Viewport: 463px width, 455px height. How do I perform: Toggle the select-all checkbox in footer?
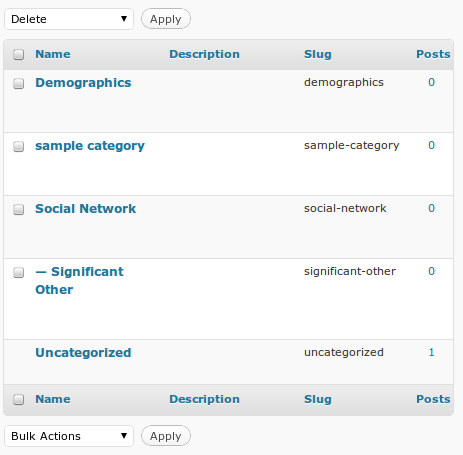pos(19,399)
